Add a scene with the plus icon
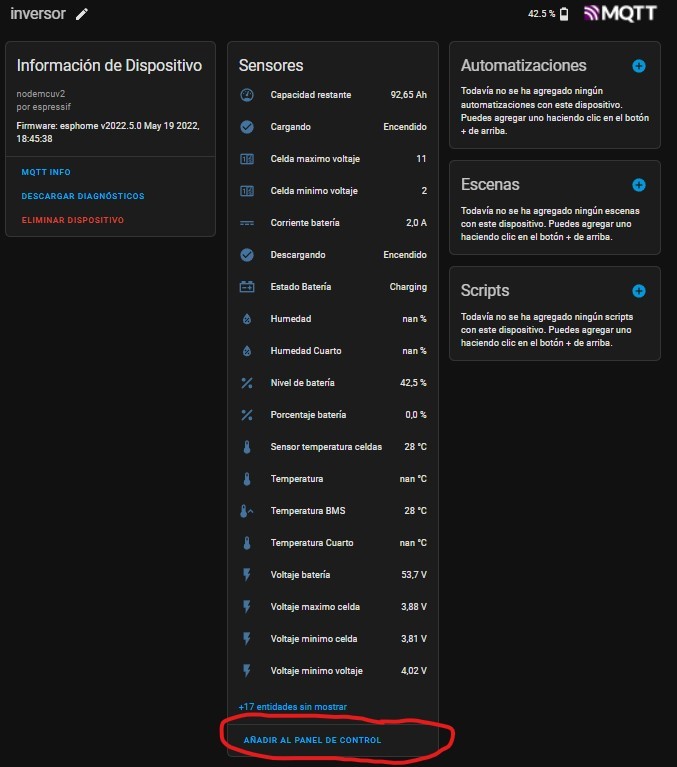The image size is (677, 767). pos(639,185)
